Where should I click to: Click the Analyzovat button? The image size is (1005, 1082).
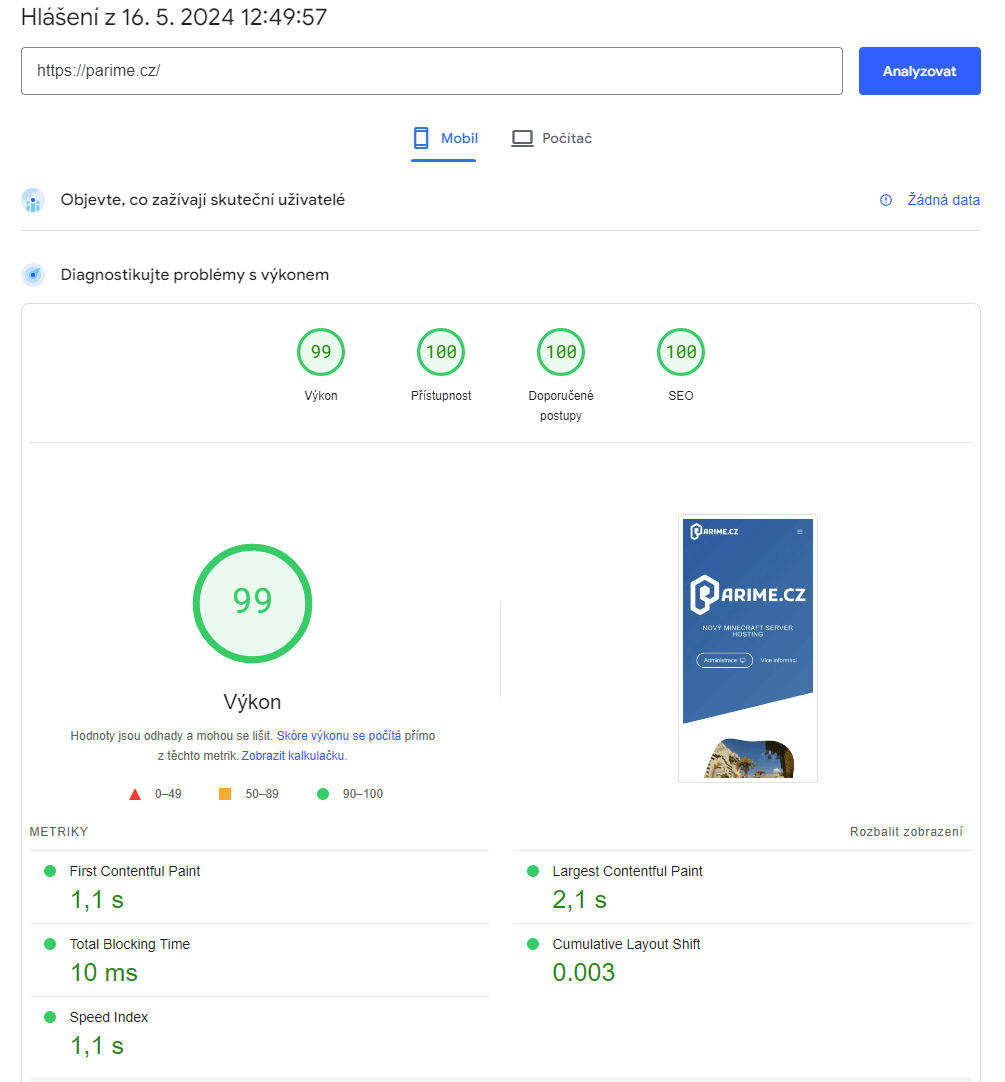click(919, 71)
